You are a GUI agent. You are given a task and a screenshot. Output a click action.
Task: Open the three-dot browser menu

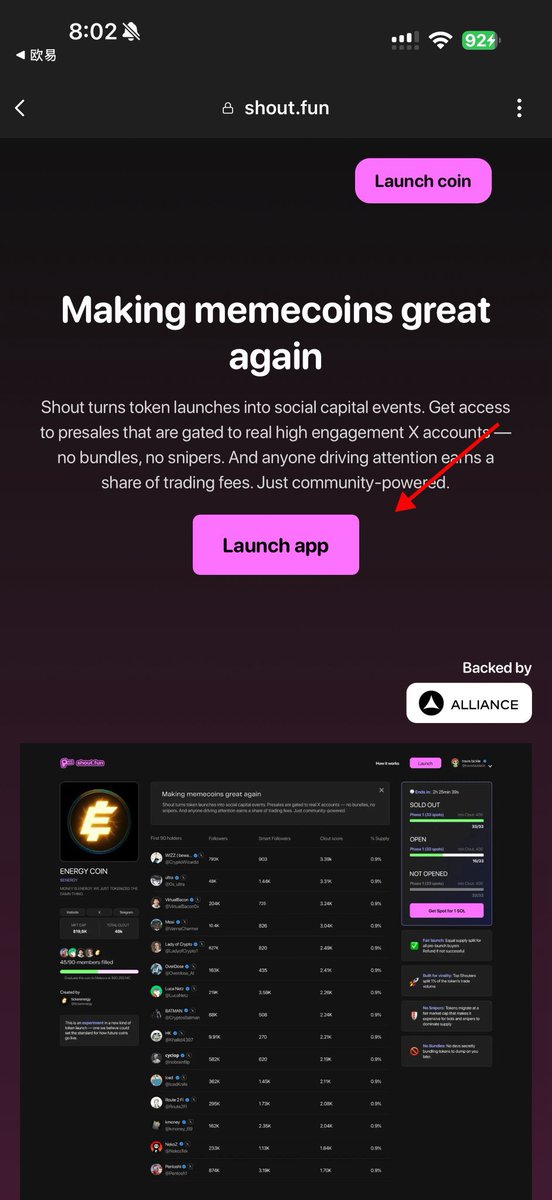[519, 108]
